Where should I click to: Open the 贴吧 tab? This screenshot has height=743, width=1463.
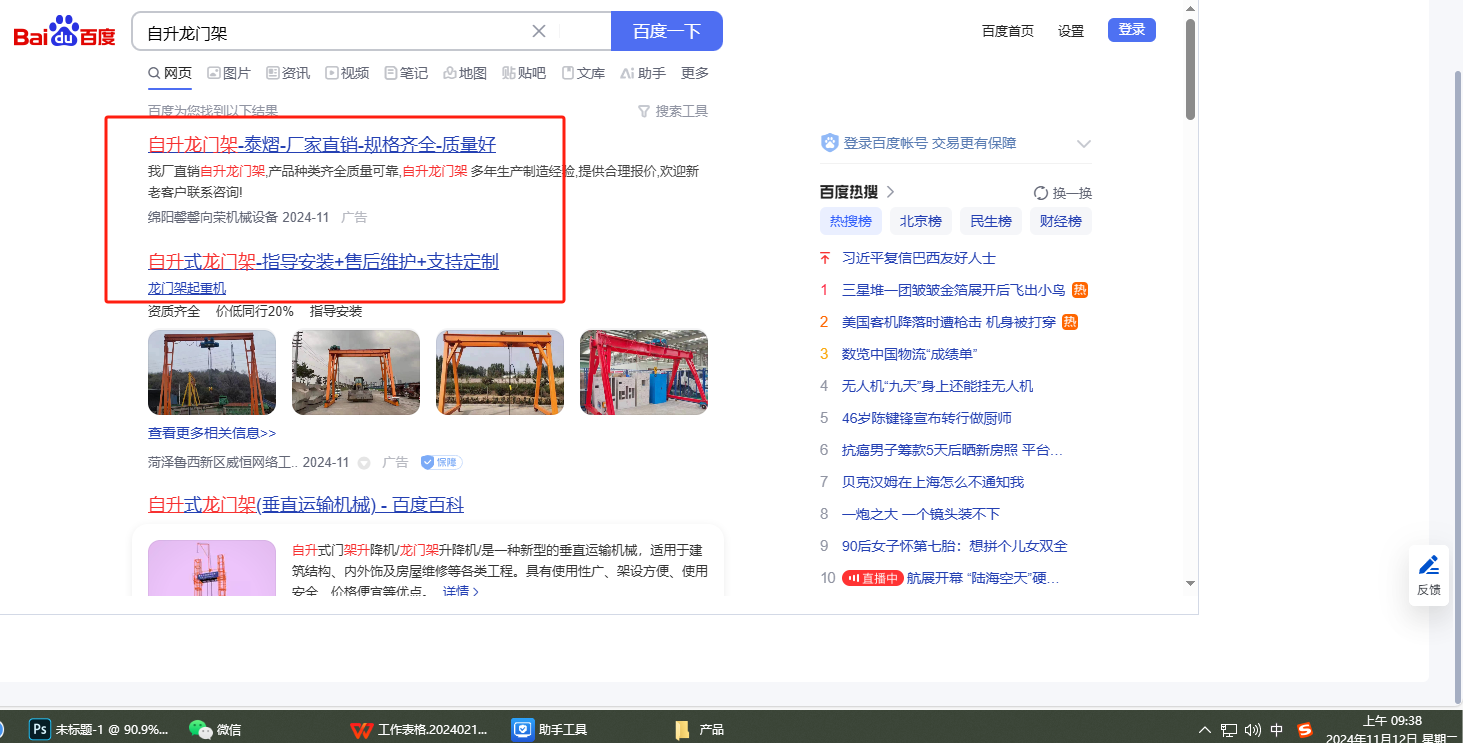[x=524, y=73]
